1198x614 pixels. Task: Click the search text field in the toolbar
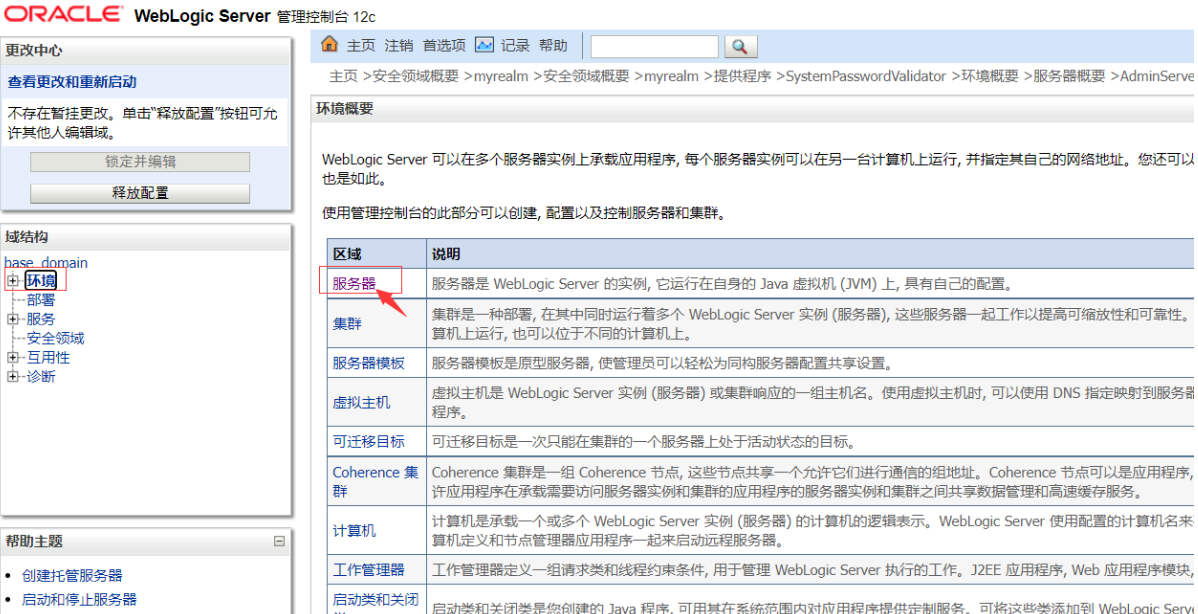click(x=654, y=46)
